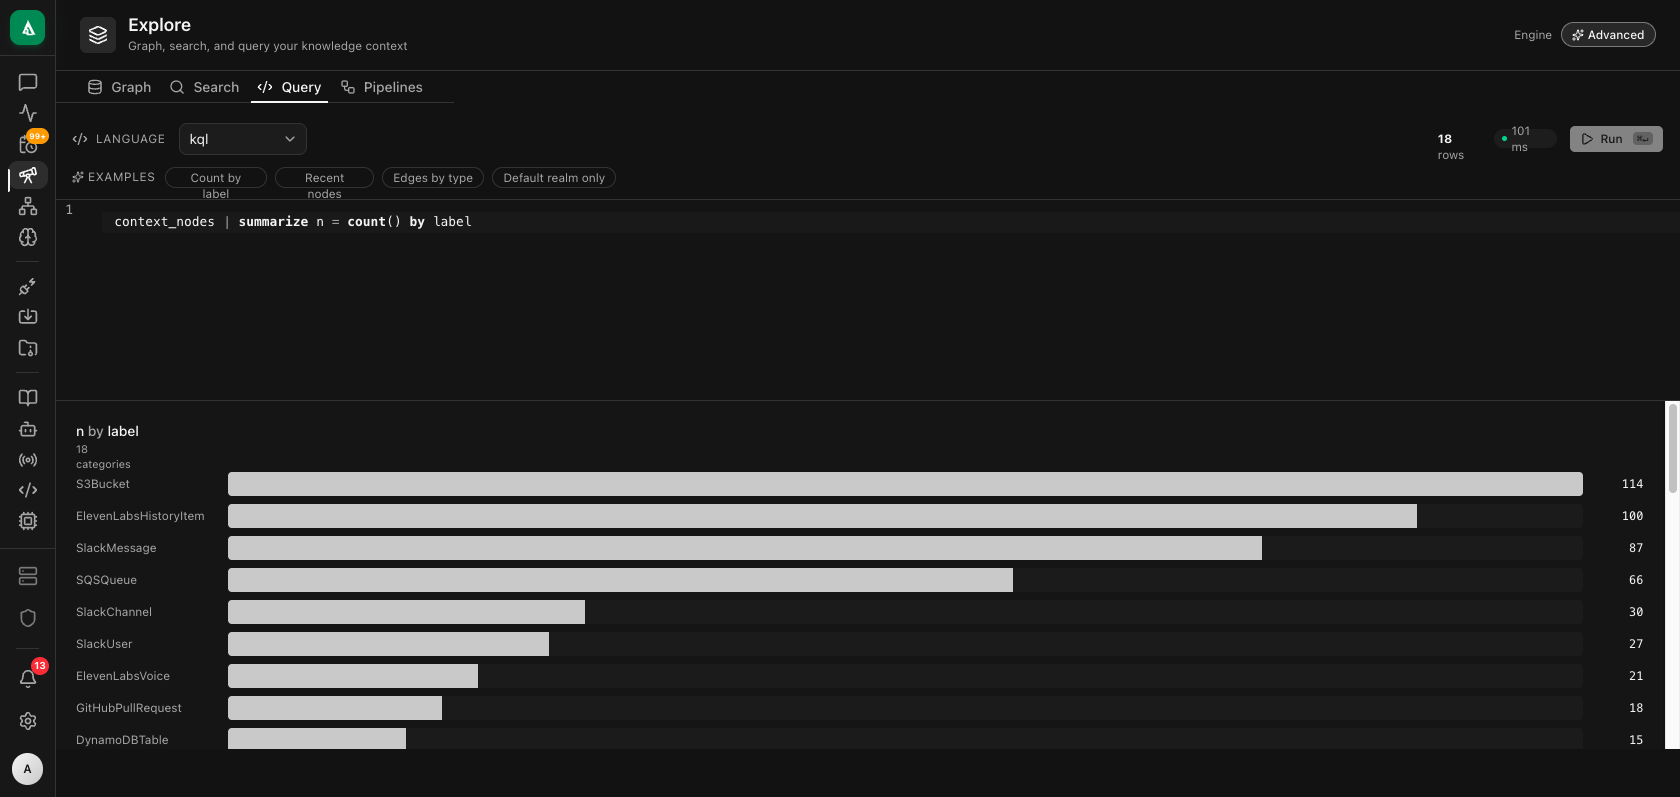1680x797 pixels.
Task: Click into the query editor line
Action: (890, 222)
